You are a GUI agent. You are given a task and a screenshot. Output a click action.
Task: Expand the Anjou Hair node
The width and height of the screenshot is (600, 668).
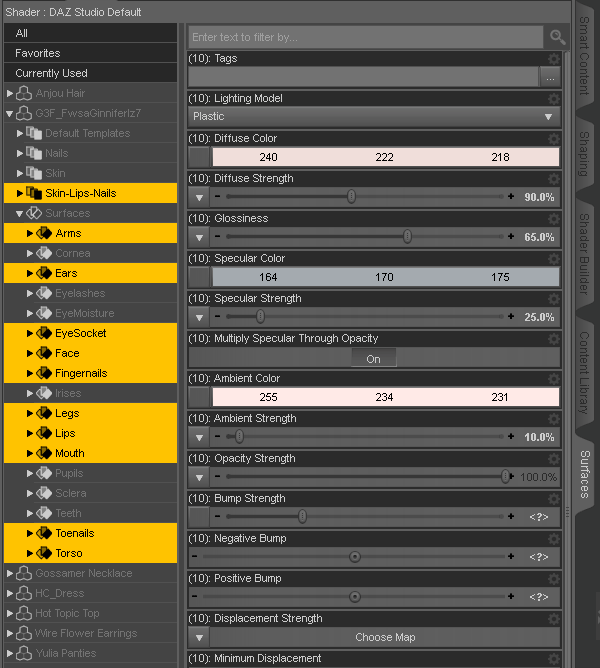10,93
